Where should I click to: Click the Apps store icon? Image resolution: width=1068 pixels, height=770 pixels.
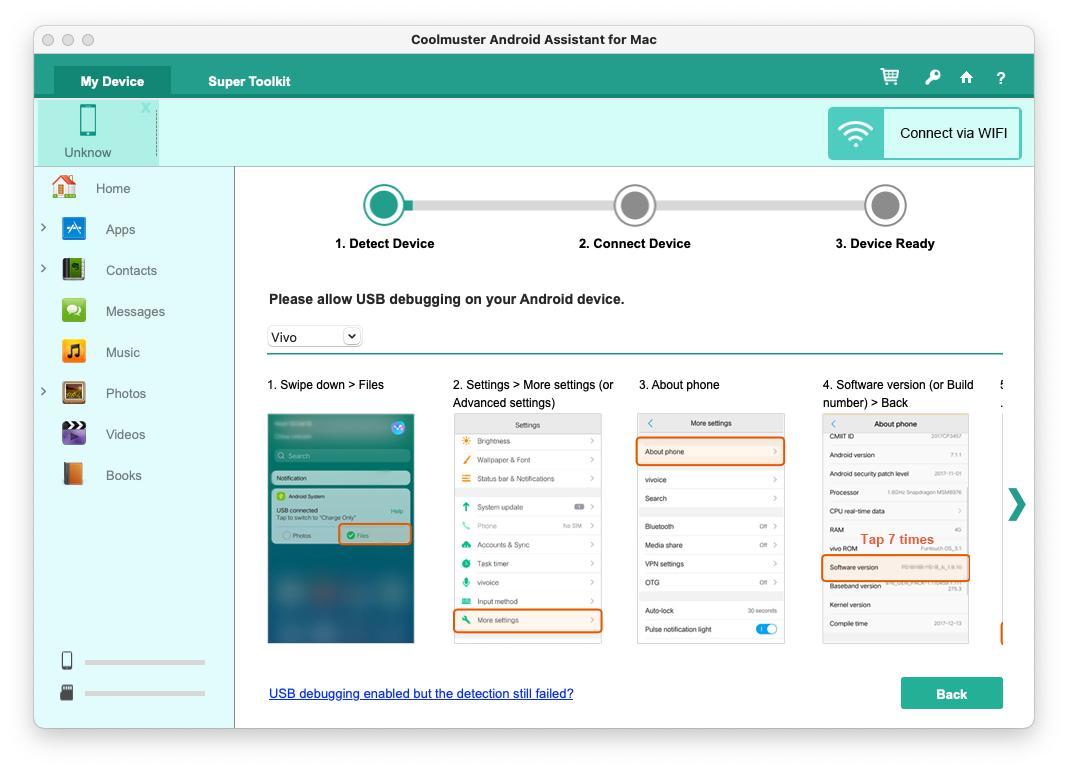coord(74,228)
